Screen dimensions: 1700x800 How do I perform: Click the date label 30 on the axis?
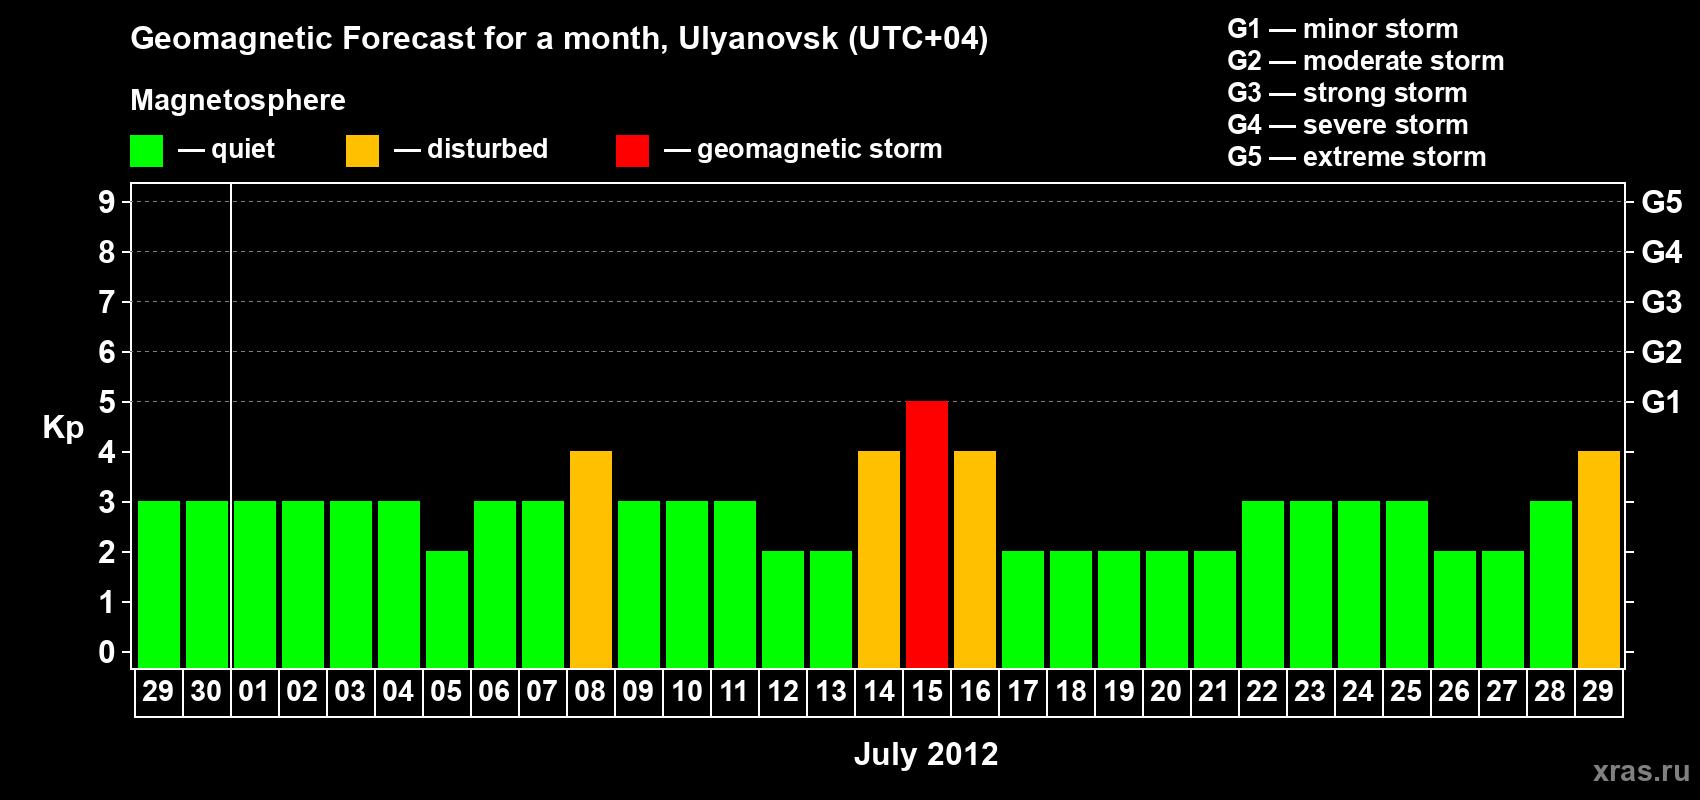click(x=206, y=691)
